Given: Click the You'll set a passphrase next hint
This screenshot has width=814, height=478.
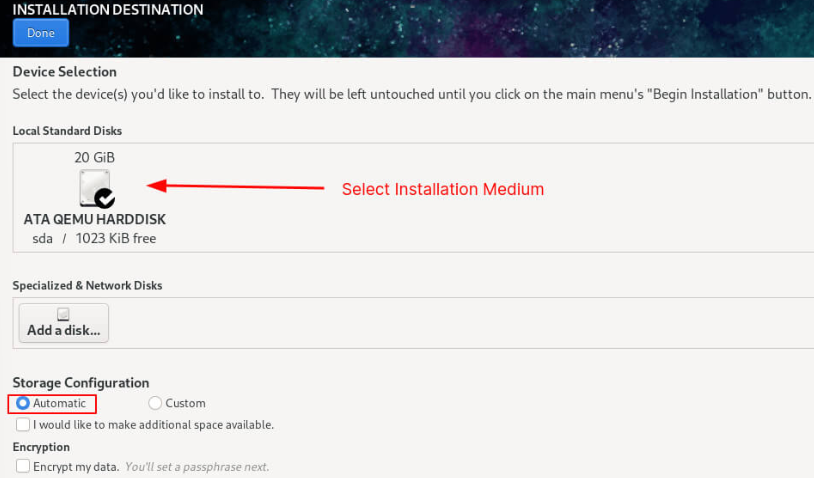Looking at the screenshot, I should pos(197,467).
